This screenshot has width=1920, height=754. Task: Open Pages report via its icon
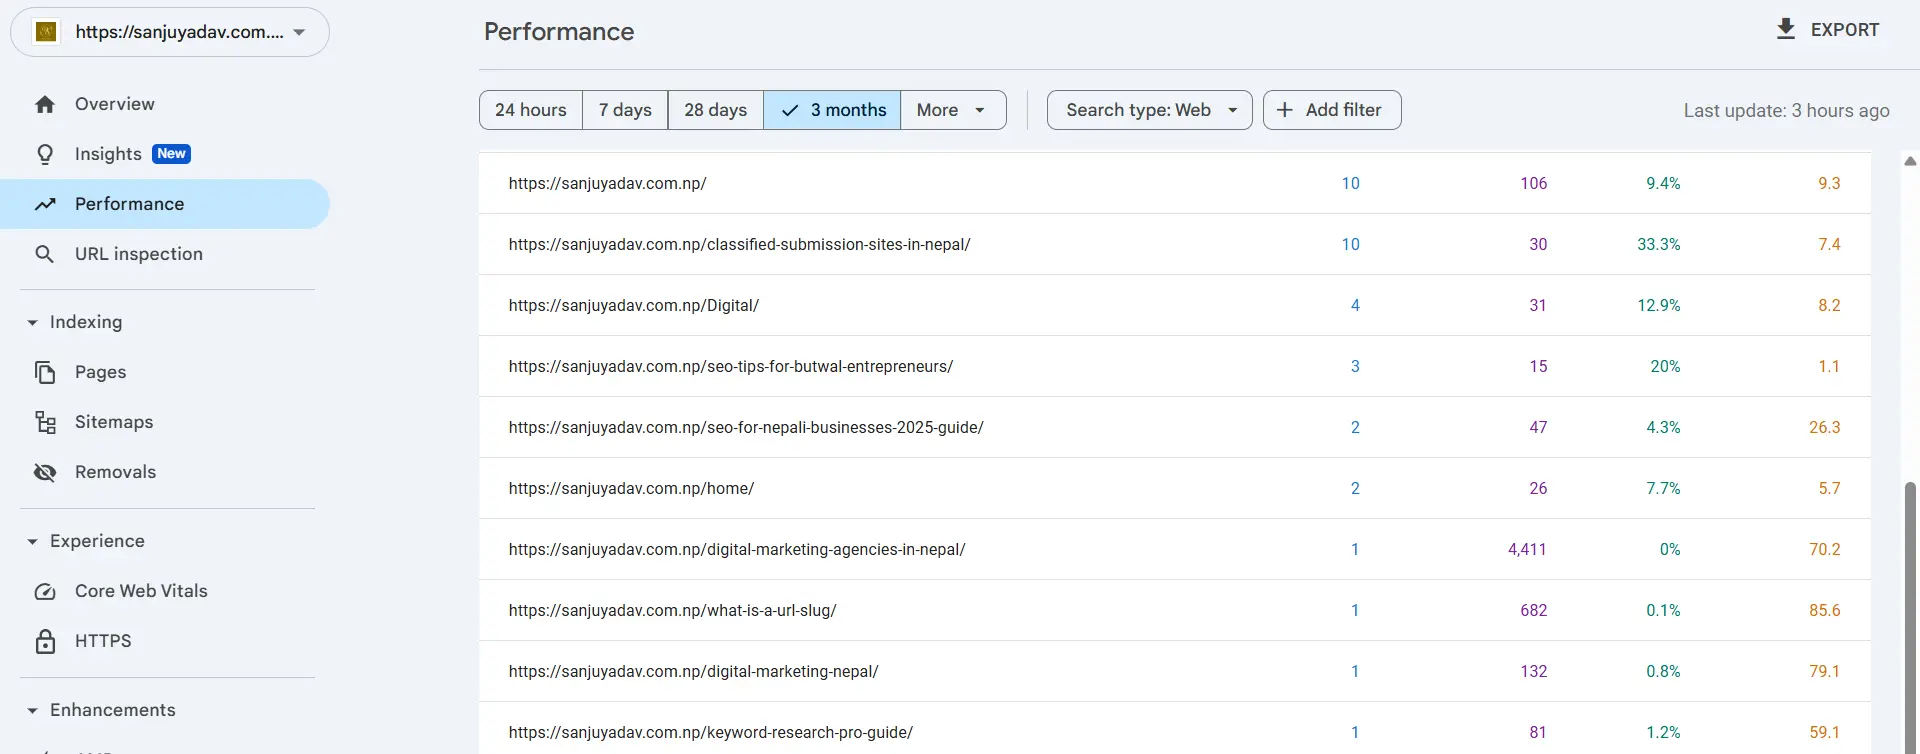pyautogui.click(x=45, y=372)
